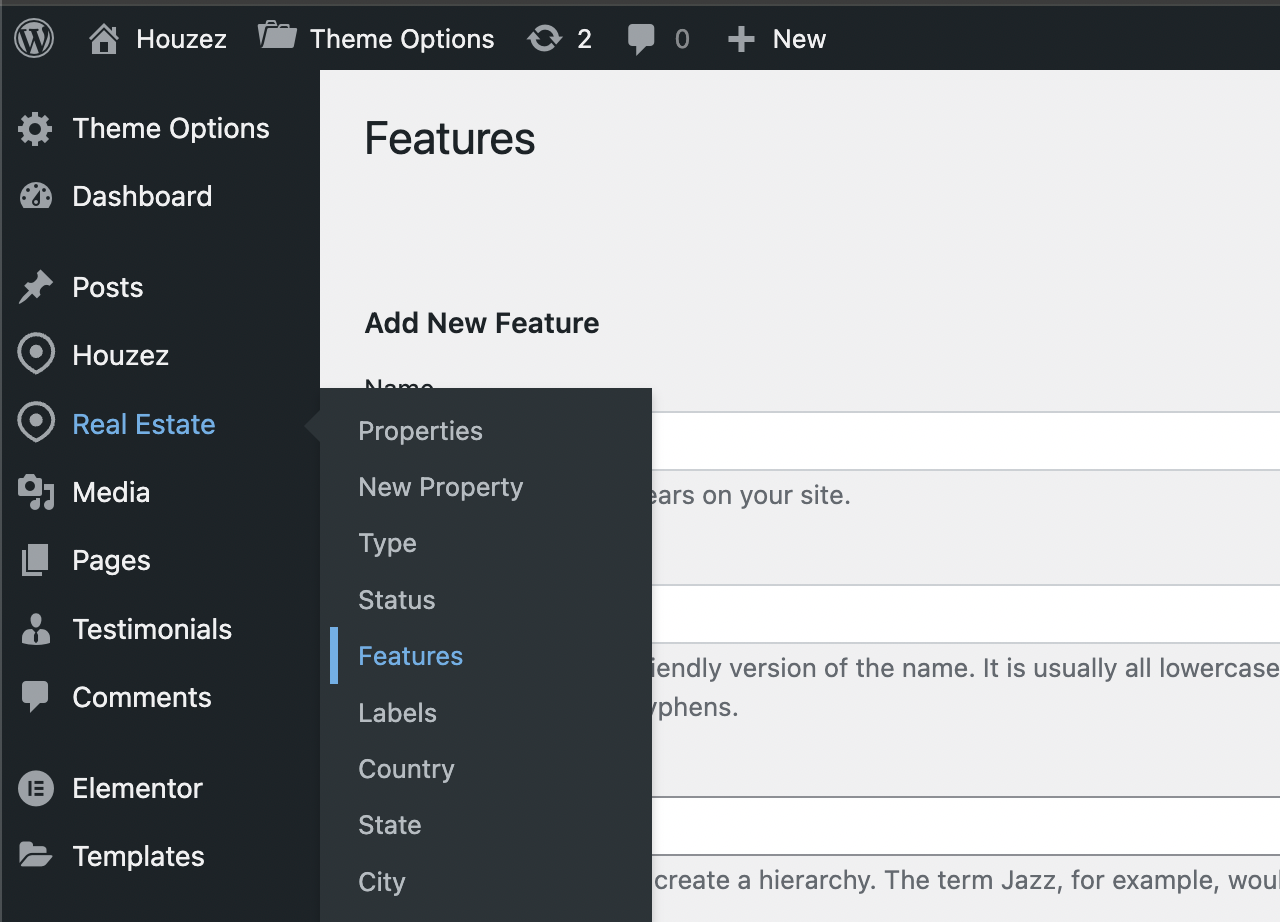Open Templates in the sidebar

139,857
